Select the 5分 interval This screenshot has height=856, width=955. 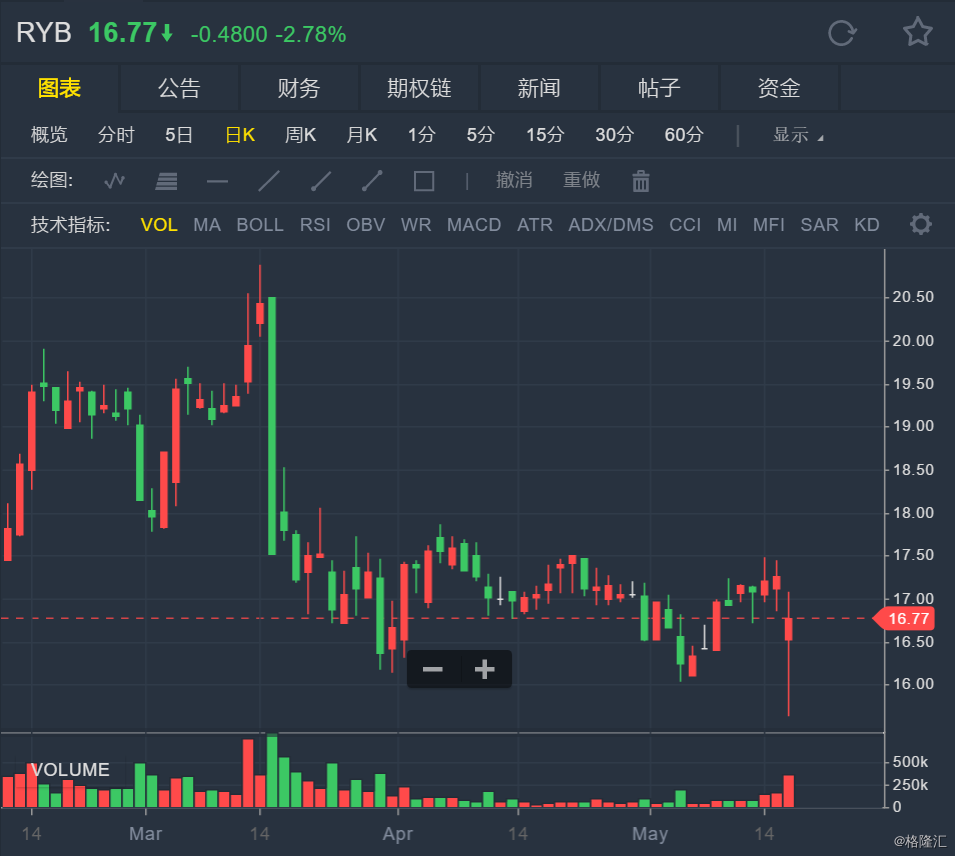(481, 135)
